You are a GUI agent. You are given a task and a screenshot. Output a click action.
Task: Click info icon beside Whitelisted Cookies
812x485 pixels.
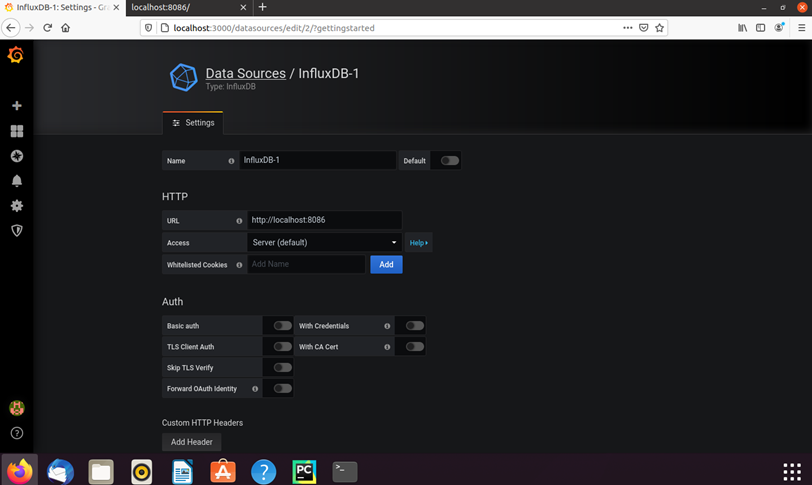point(239,265)
